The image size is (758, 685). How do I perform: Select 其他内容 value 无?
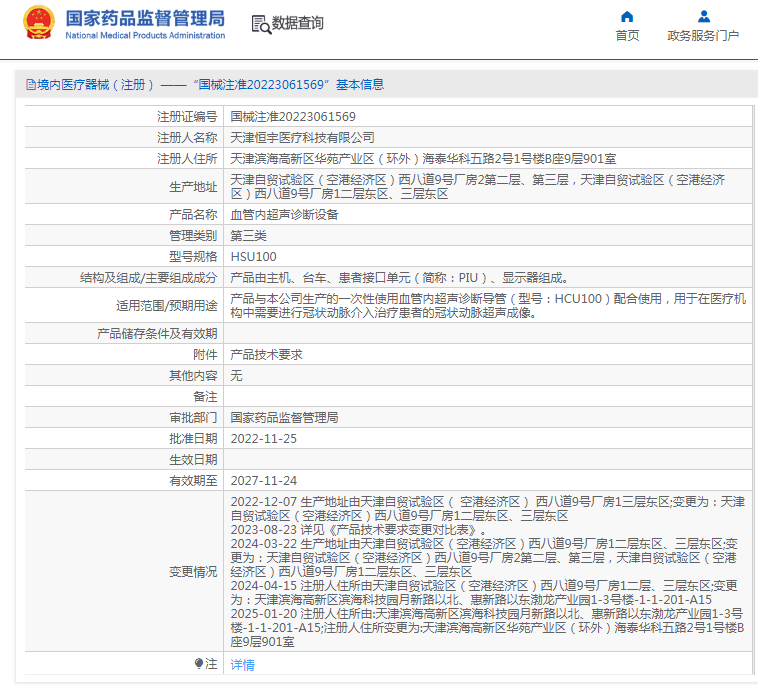pos(236,376)
